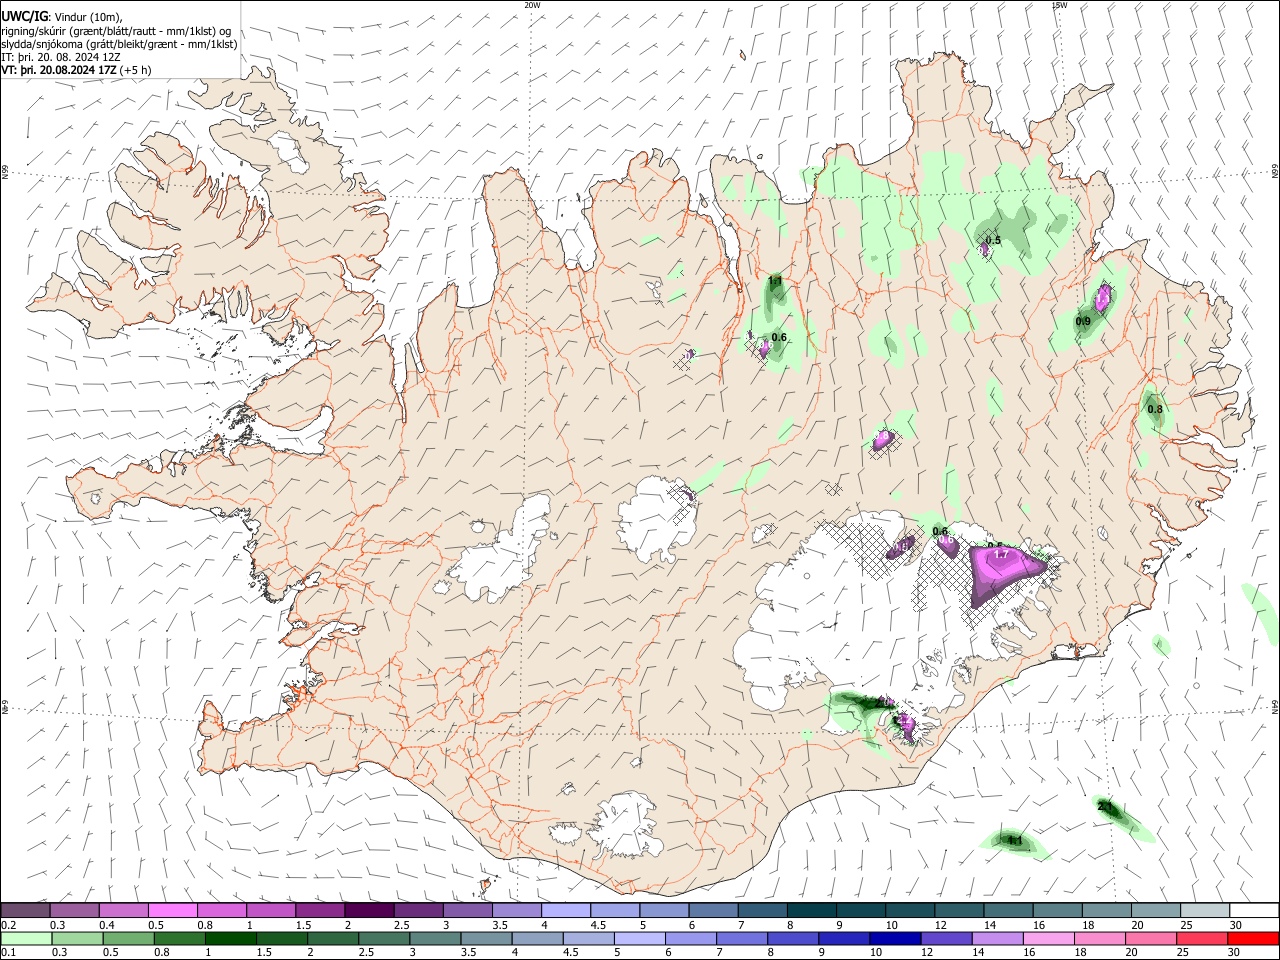The width and height of the screenshot is (1280, 960).
Task: Select the dark mauve snow-legend swatch at 0.2
Action: pyautogui.click(x=26, y=910)
